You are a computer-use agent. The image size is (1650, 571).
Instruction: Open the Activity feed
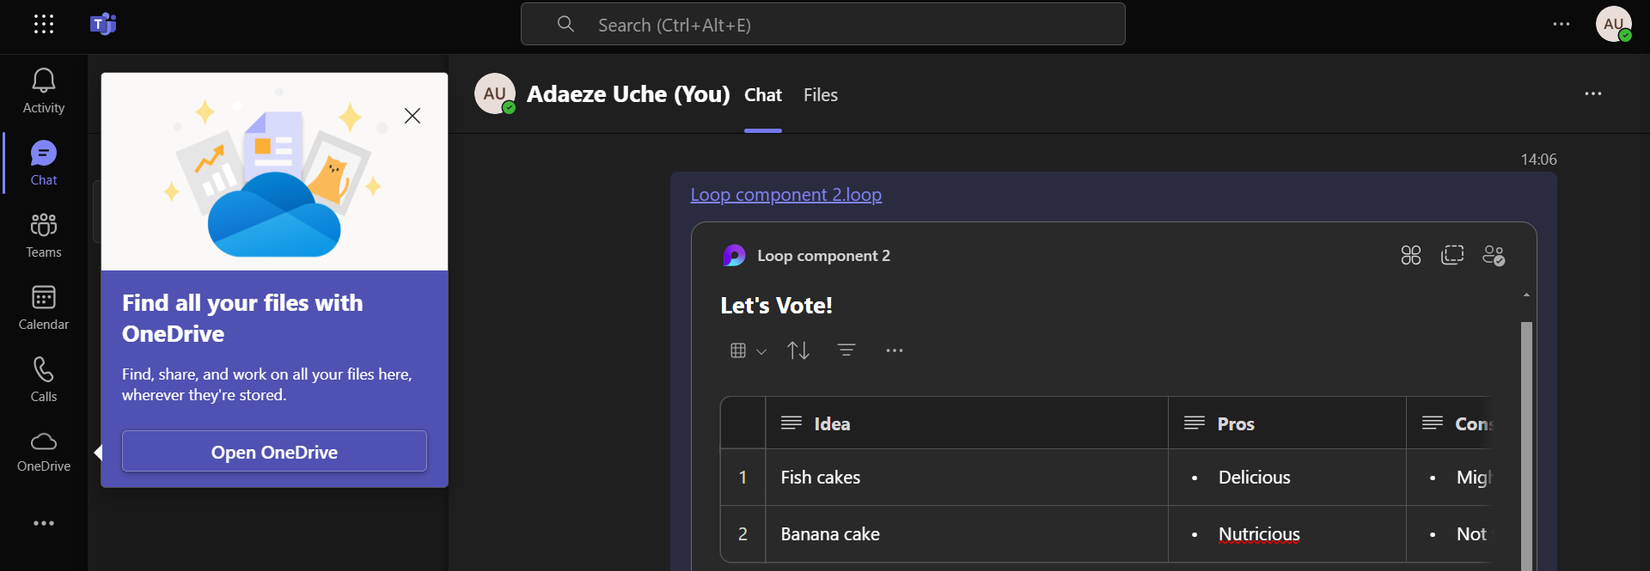[x=43, y=90]
